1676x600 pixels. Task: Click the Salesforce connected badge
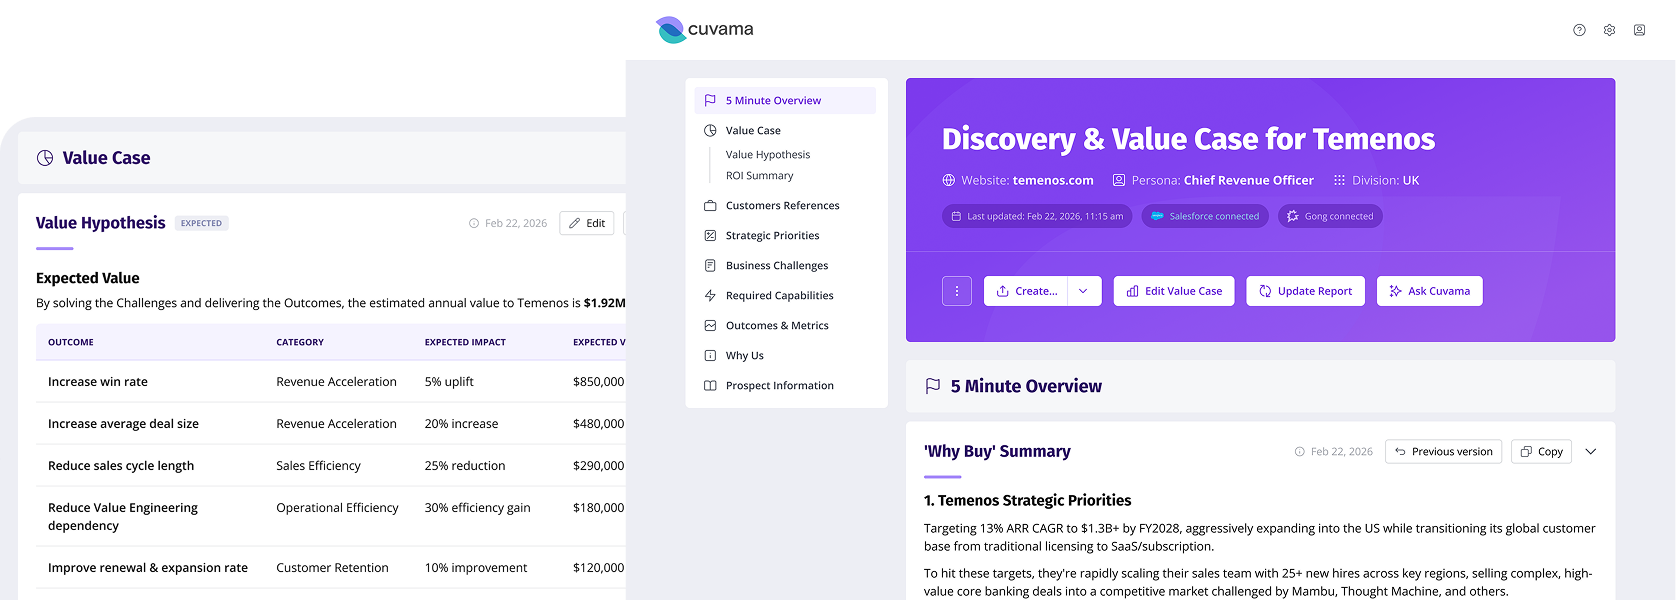(x=1205, y=216)
